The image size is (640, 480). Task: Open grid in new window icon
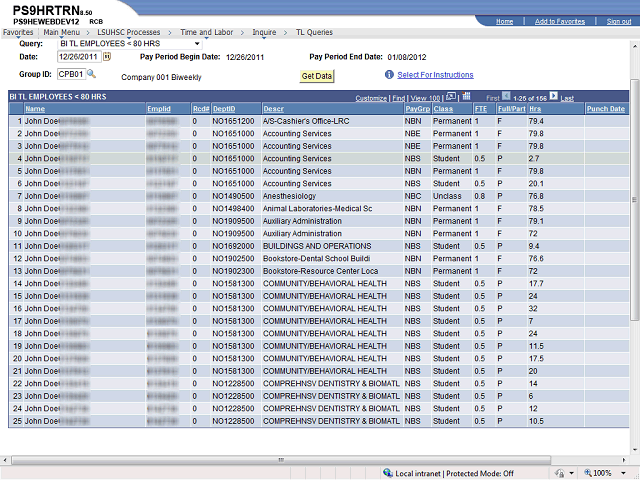pos(449,97)
